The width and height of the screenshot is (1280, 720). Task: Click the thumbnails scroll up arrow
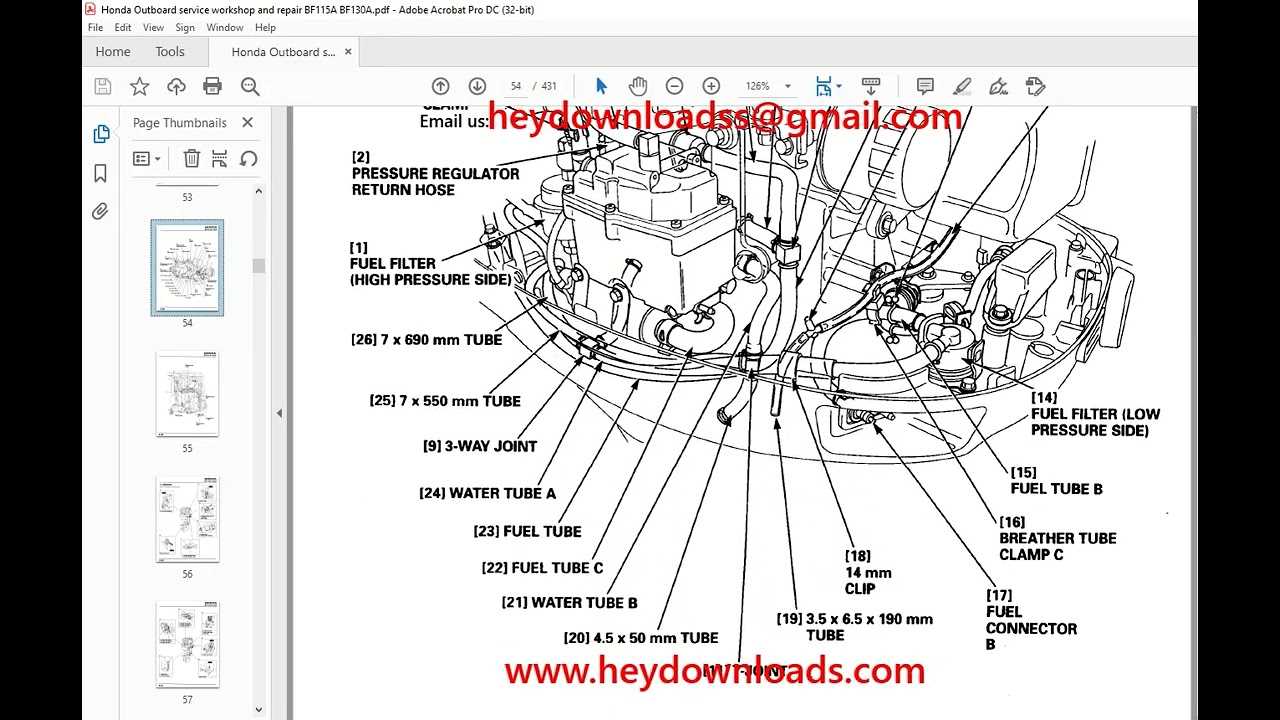[x=259, y=190]
